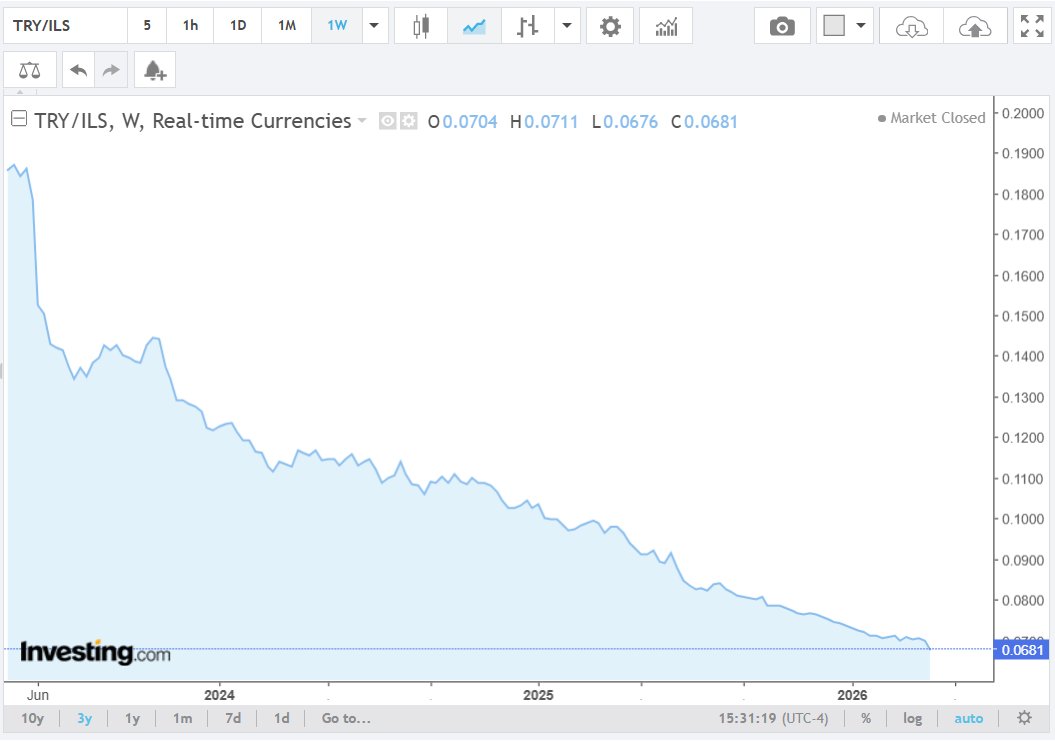Load chart layout from cloud
This screenshot has width=1055, height=742.
(x=912, y=26)
